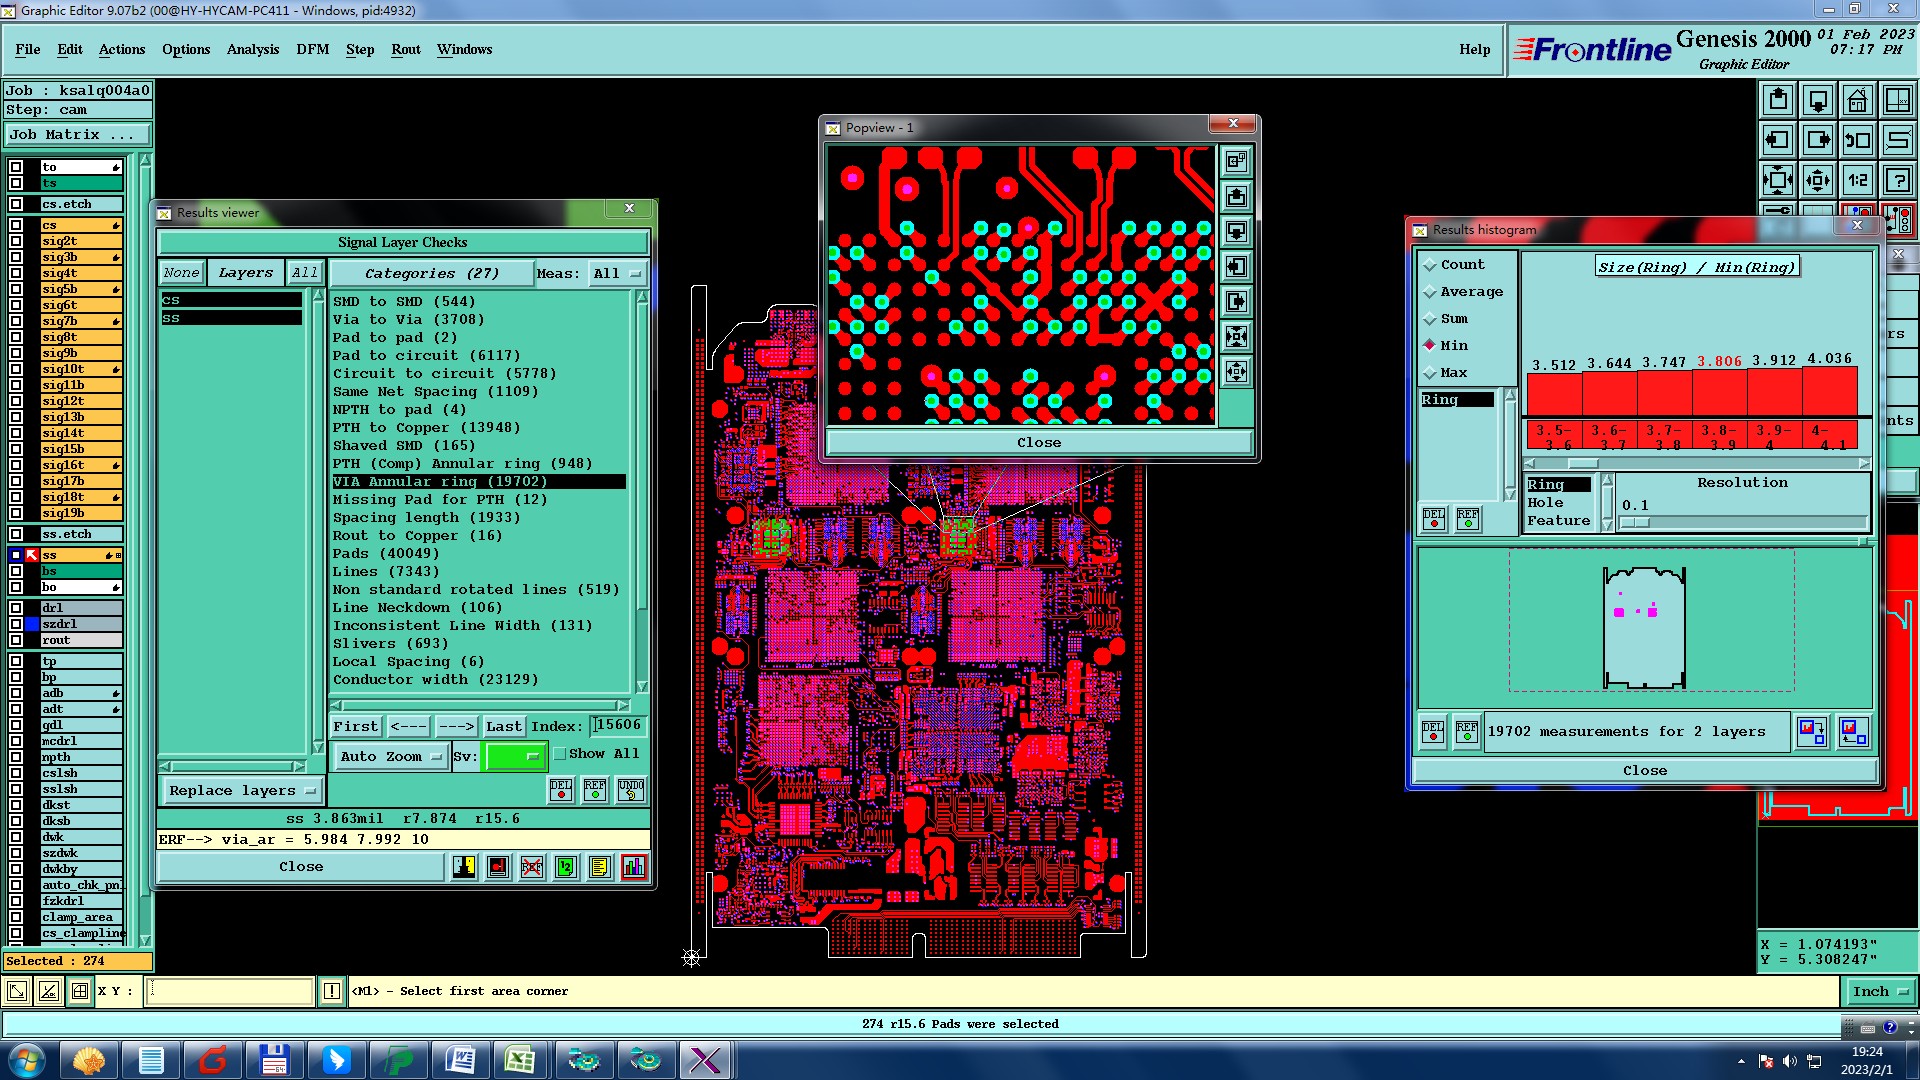Image resolution: width=1920 pixels, height=1080 pixels.
Task: Select the Average radio option
Action: point(1430,292)
